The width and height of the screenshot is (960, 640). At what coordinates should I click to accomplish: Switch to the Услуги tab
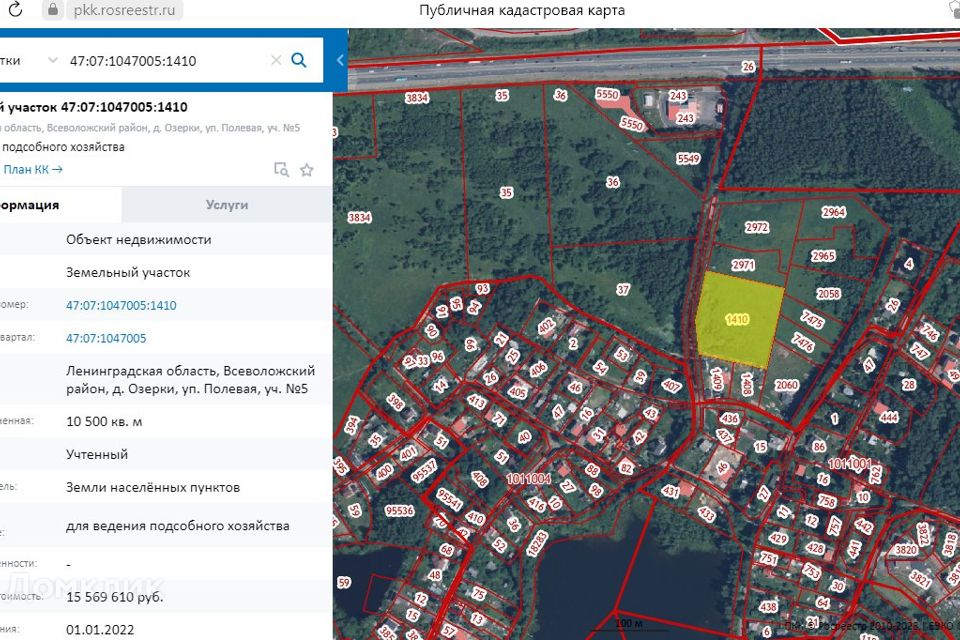226,205
